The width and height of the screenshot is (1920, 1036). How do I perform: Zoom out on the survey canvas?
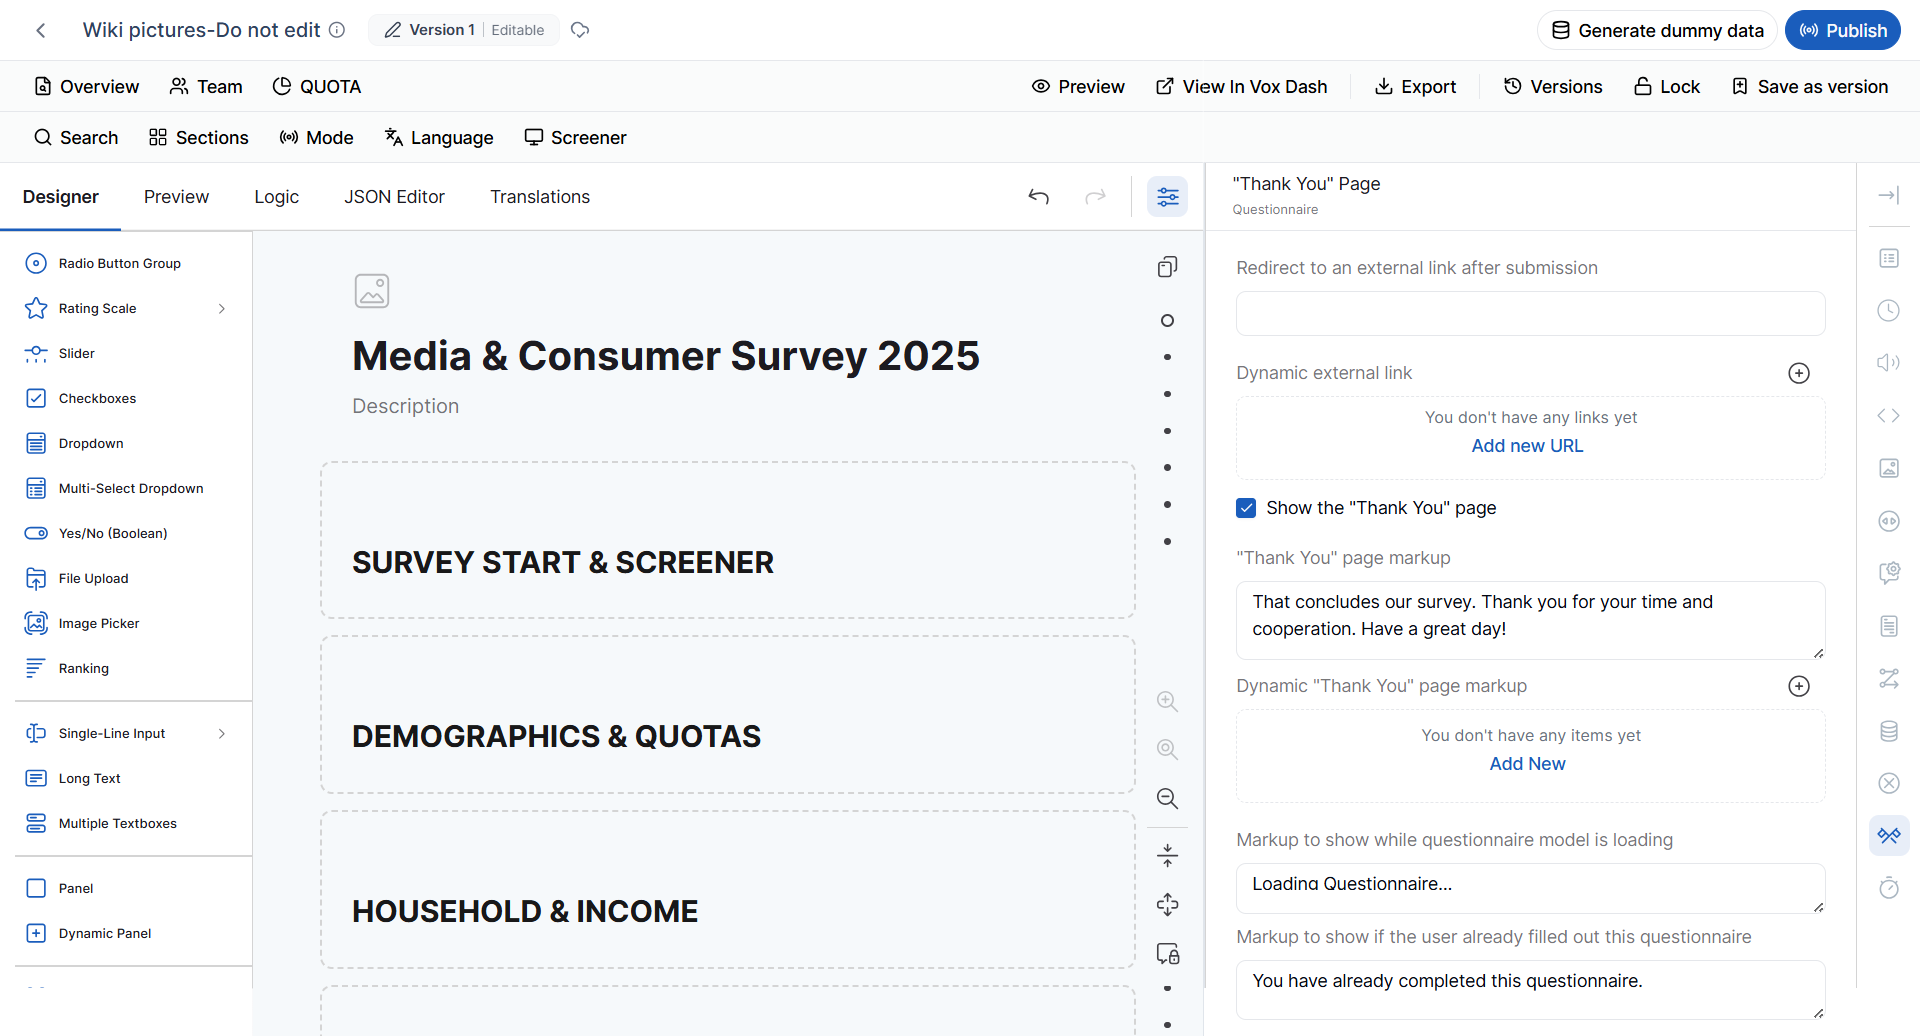tap(1167, 798)
